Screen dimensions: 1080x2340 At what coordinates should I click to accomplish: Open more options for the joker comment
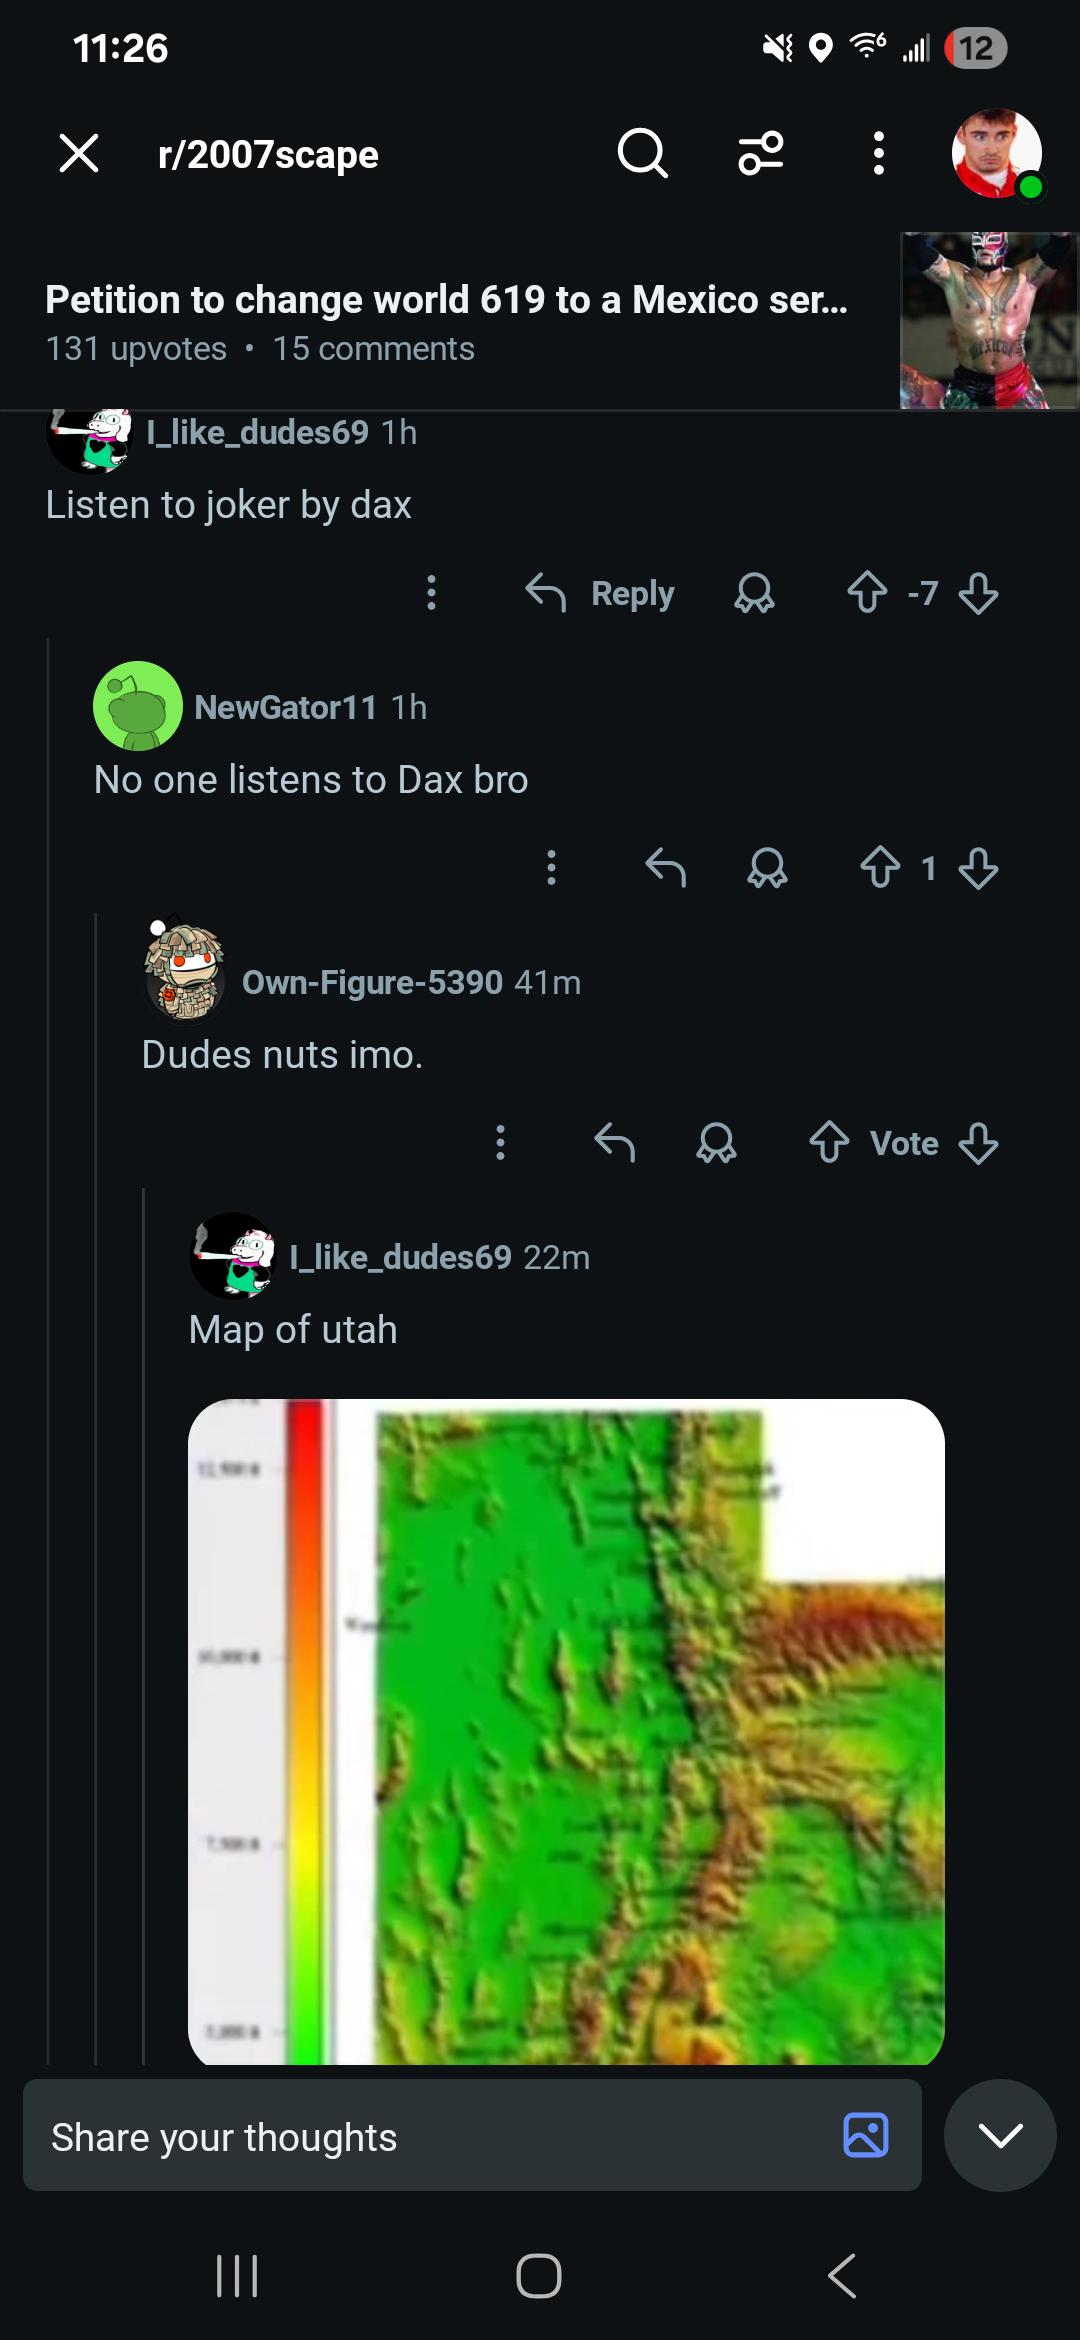[431, 593]
